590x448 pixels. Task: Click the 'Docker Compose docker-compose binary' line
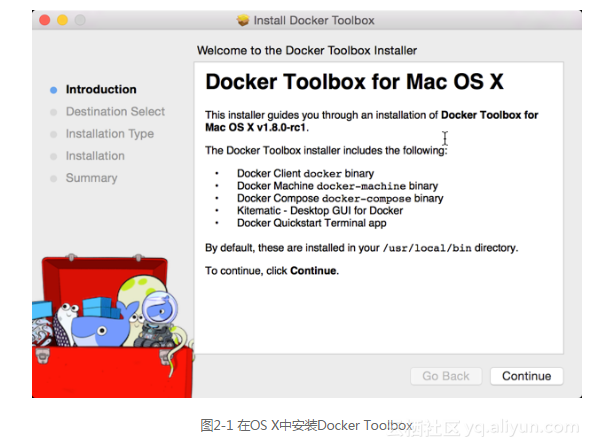point(340,198)
